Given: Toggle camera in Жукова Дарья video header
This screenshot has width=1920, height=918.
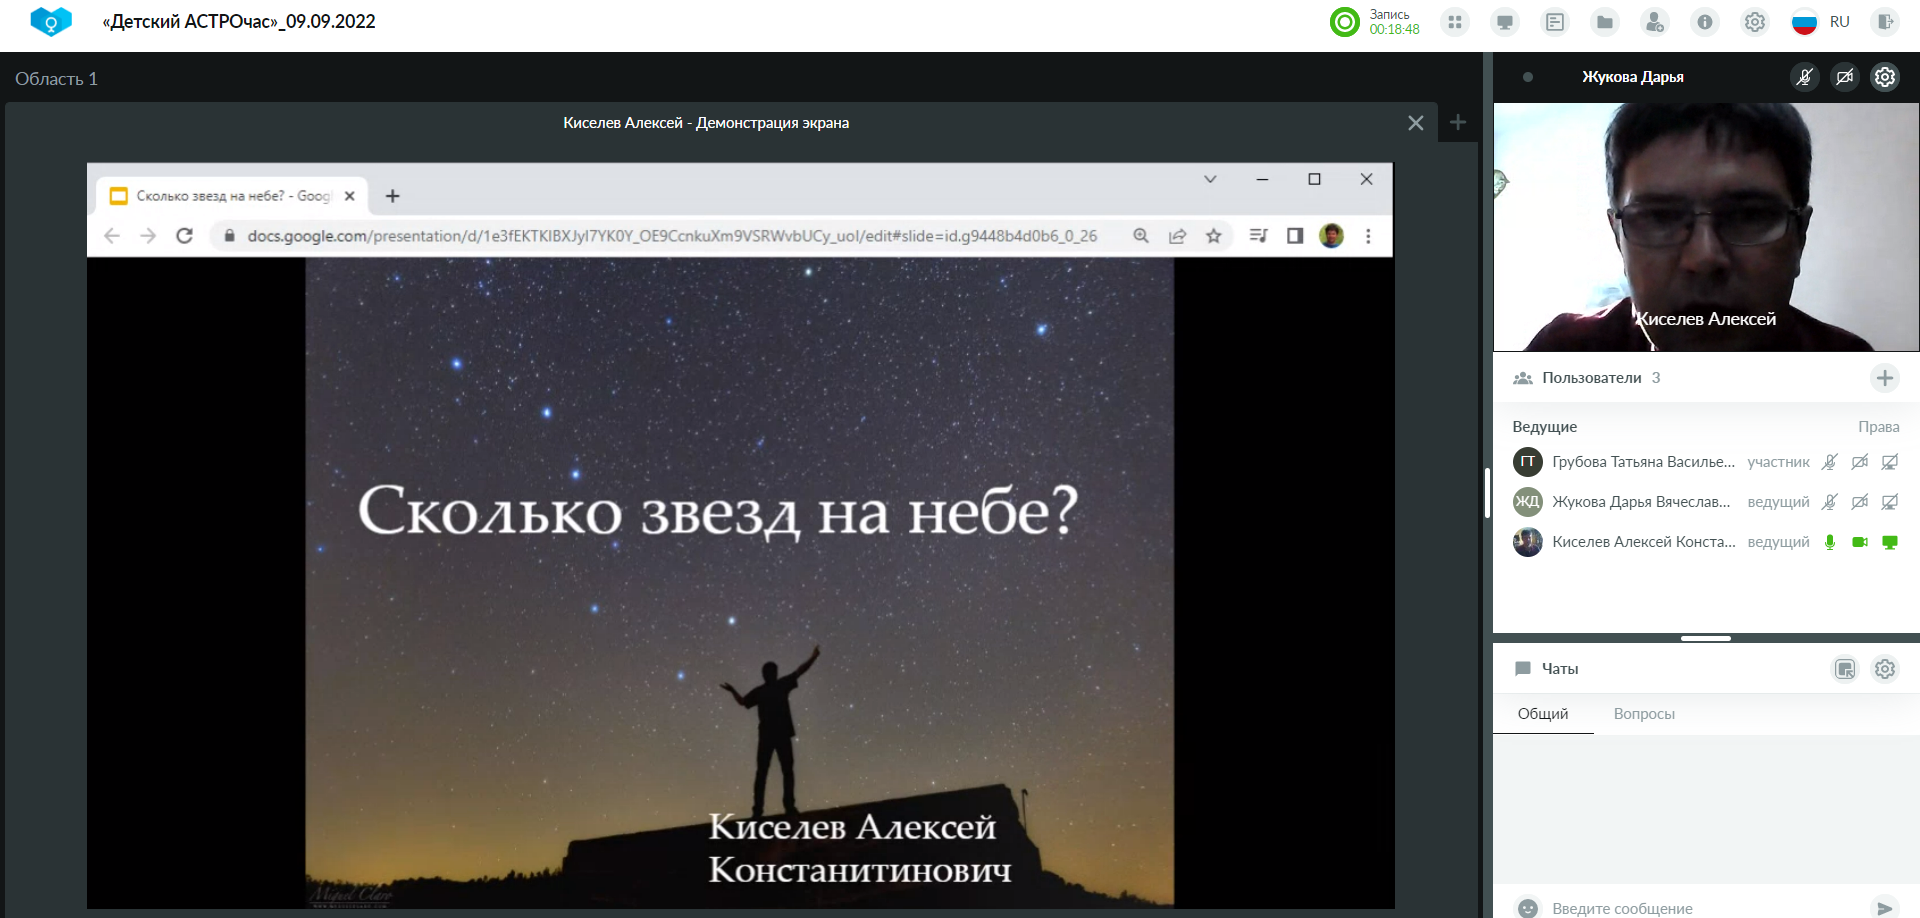Looking at the screenshot, I should (x=1845, y=77).
